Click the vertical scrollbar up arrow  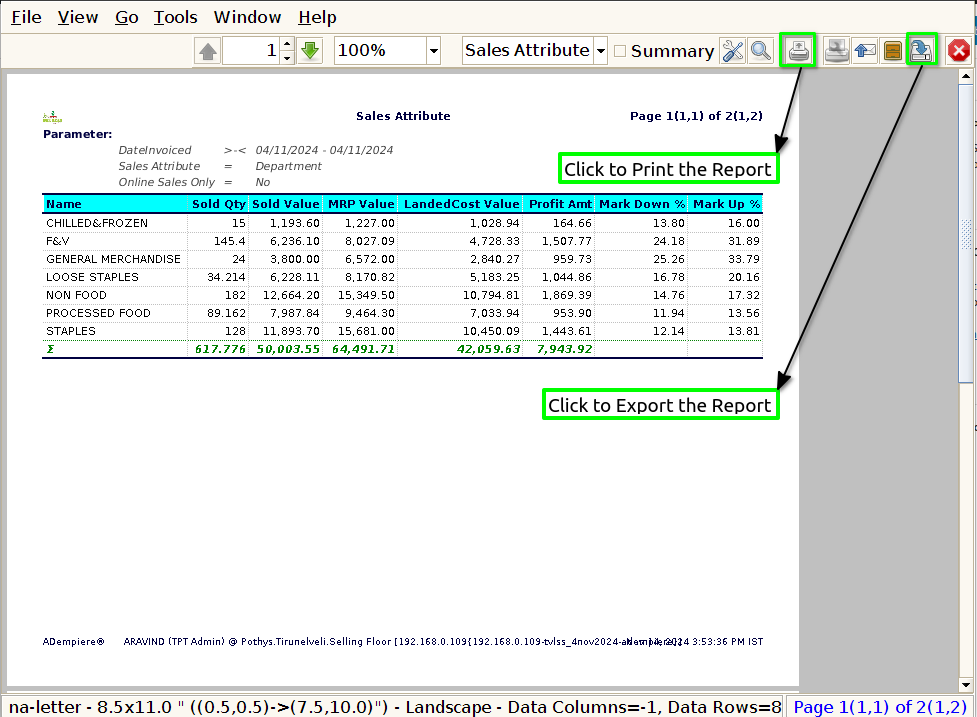click(966, 77)
